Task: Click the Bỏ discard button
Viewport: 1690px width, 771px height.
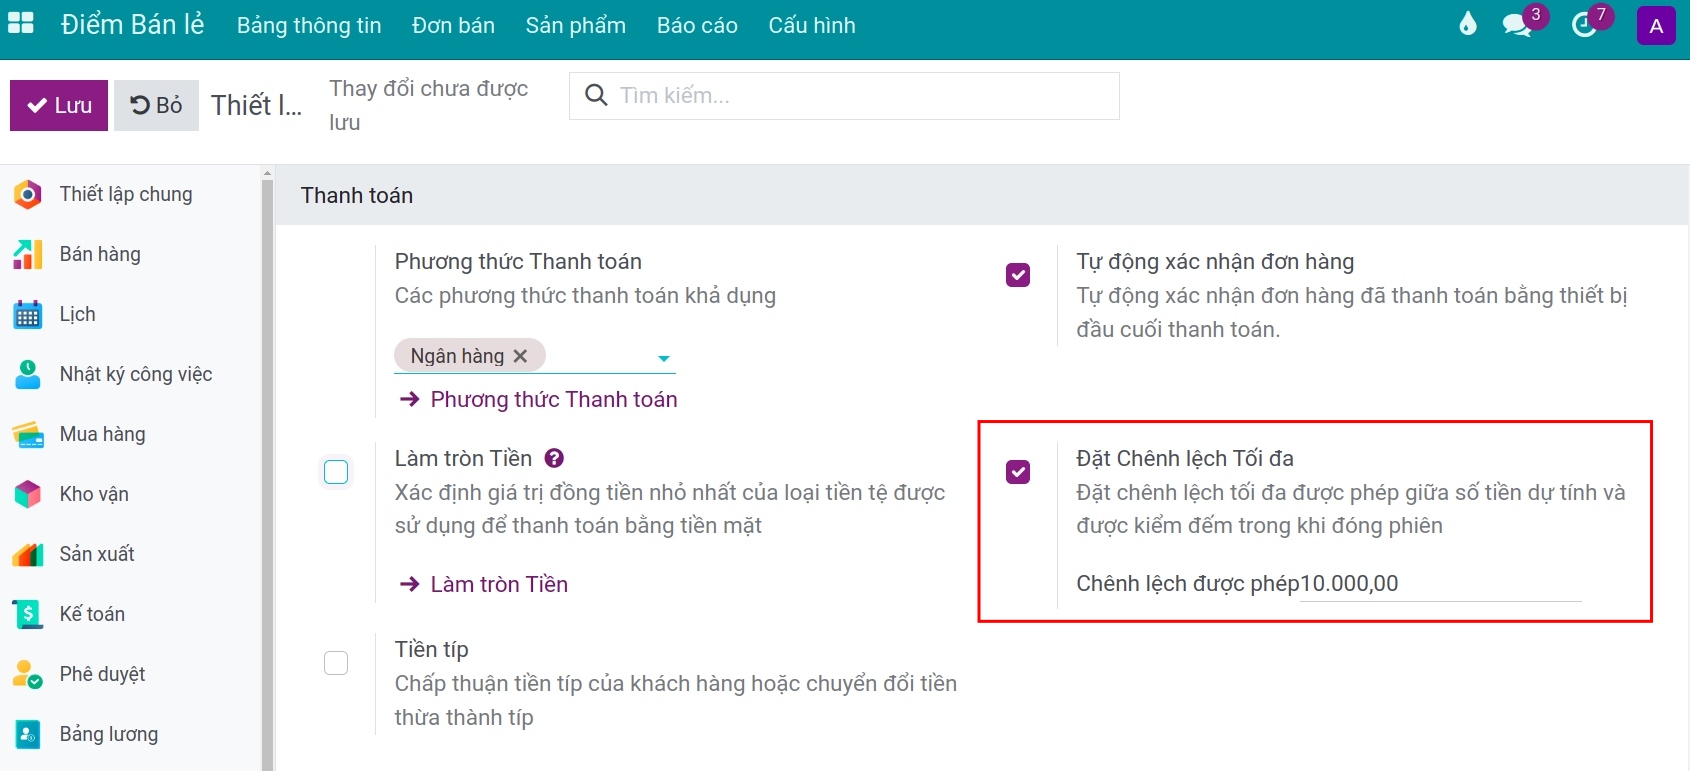Action: pos(156,105)
